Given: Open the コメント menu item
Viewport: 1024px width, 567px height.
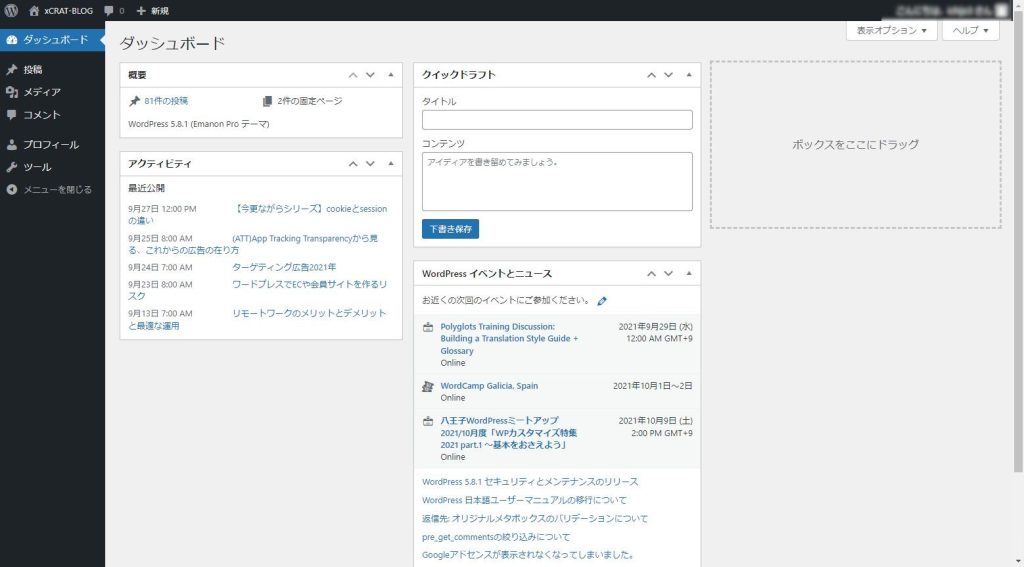Looking at the screenshot, I should (52, 114).
